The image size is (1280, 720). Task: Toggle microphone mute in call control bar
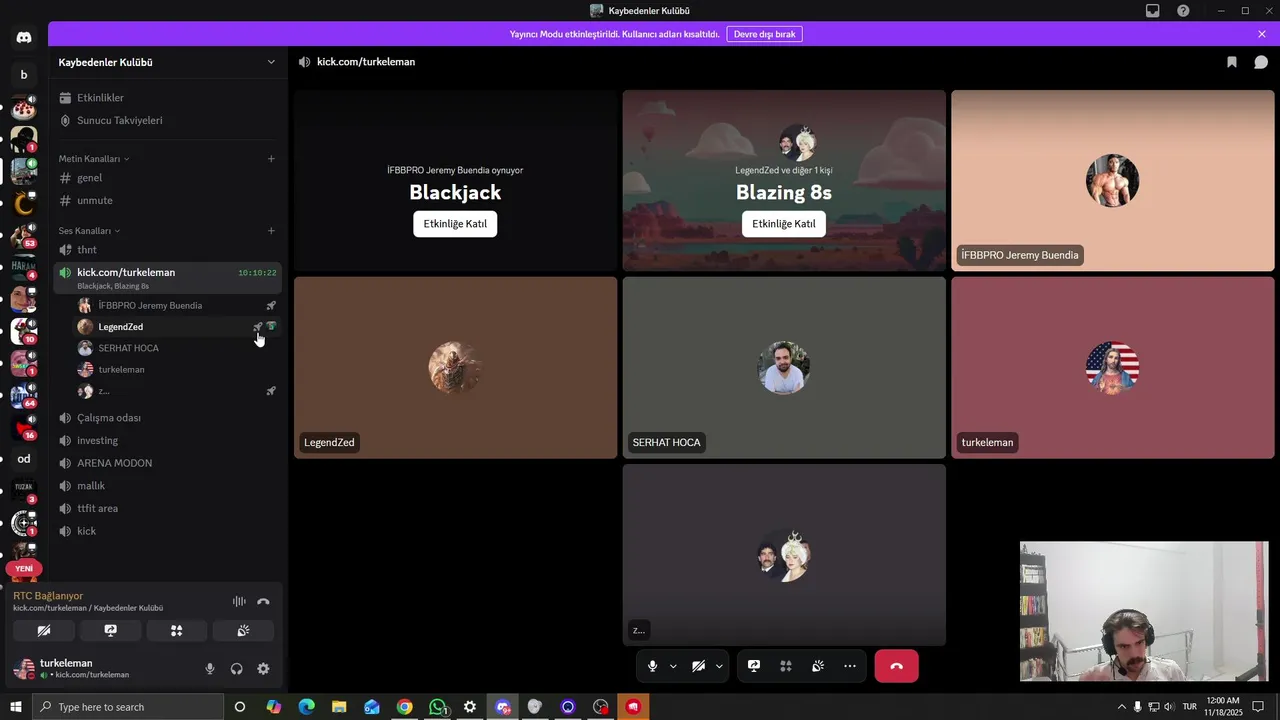pos(652,666)
